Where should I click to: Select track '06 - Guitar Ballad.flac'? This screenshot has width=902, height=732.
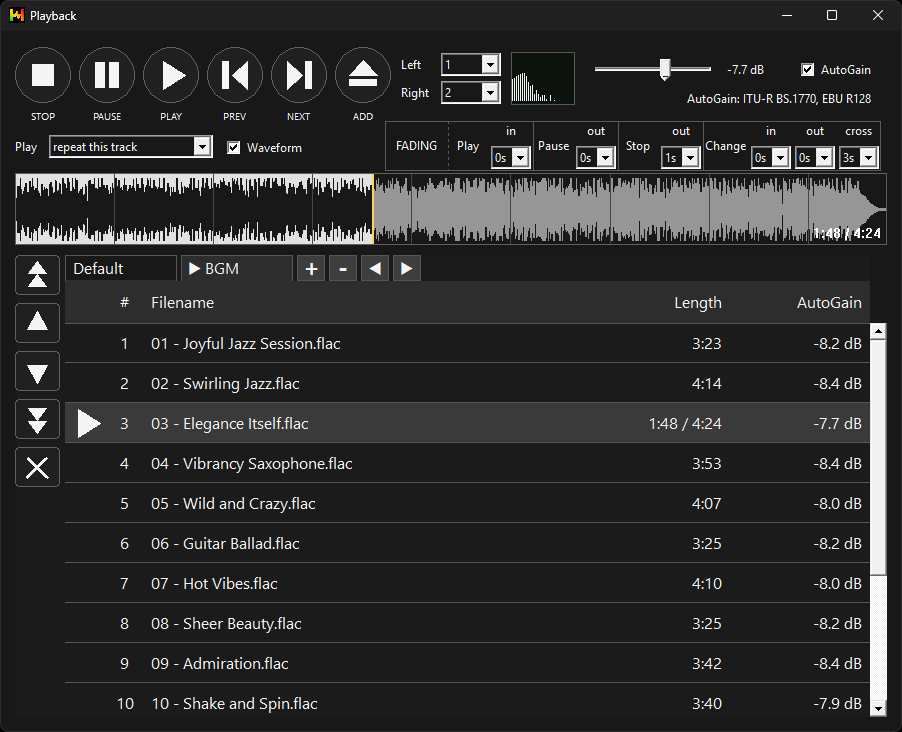(x=467, y=543)
